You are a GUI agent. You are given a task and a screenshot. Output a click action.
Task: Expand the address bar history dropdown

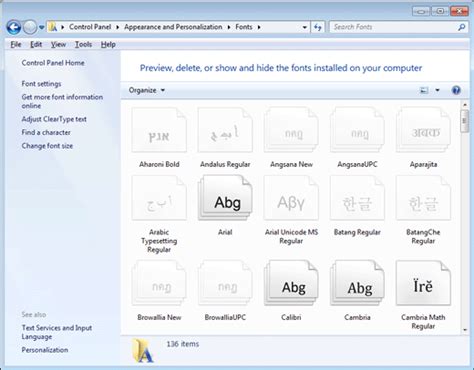pyautogui.click(x=305, y=27)
